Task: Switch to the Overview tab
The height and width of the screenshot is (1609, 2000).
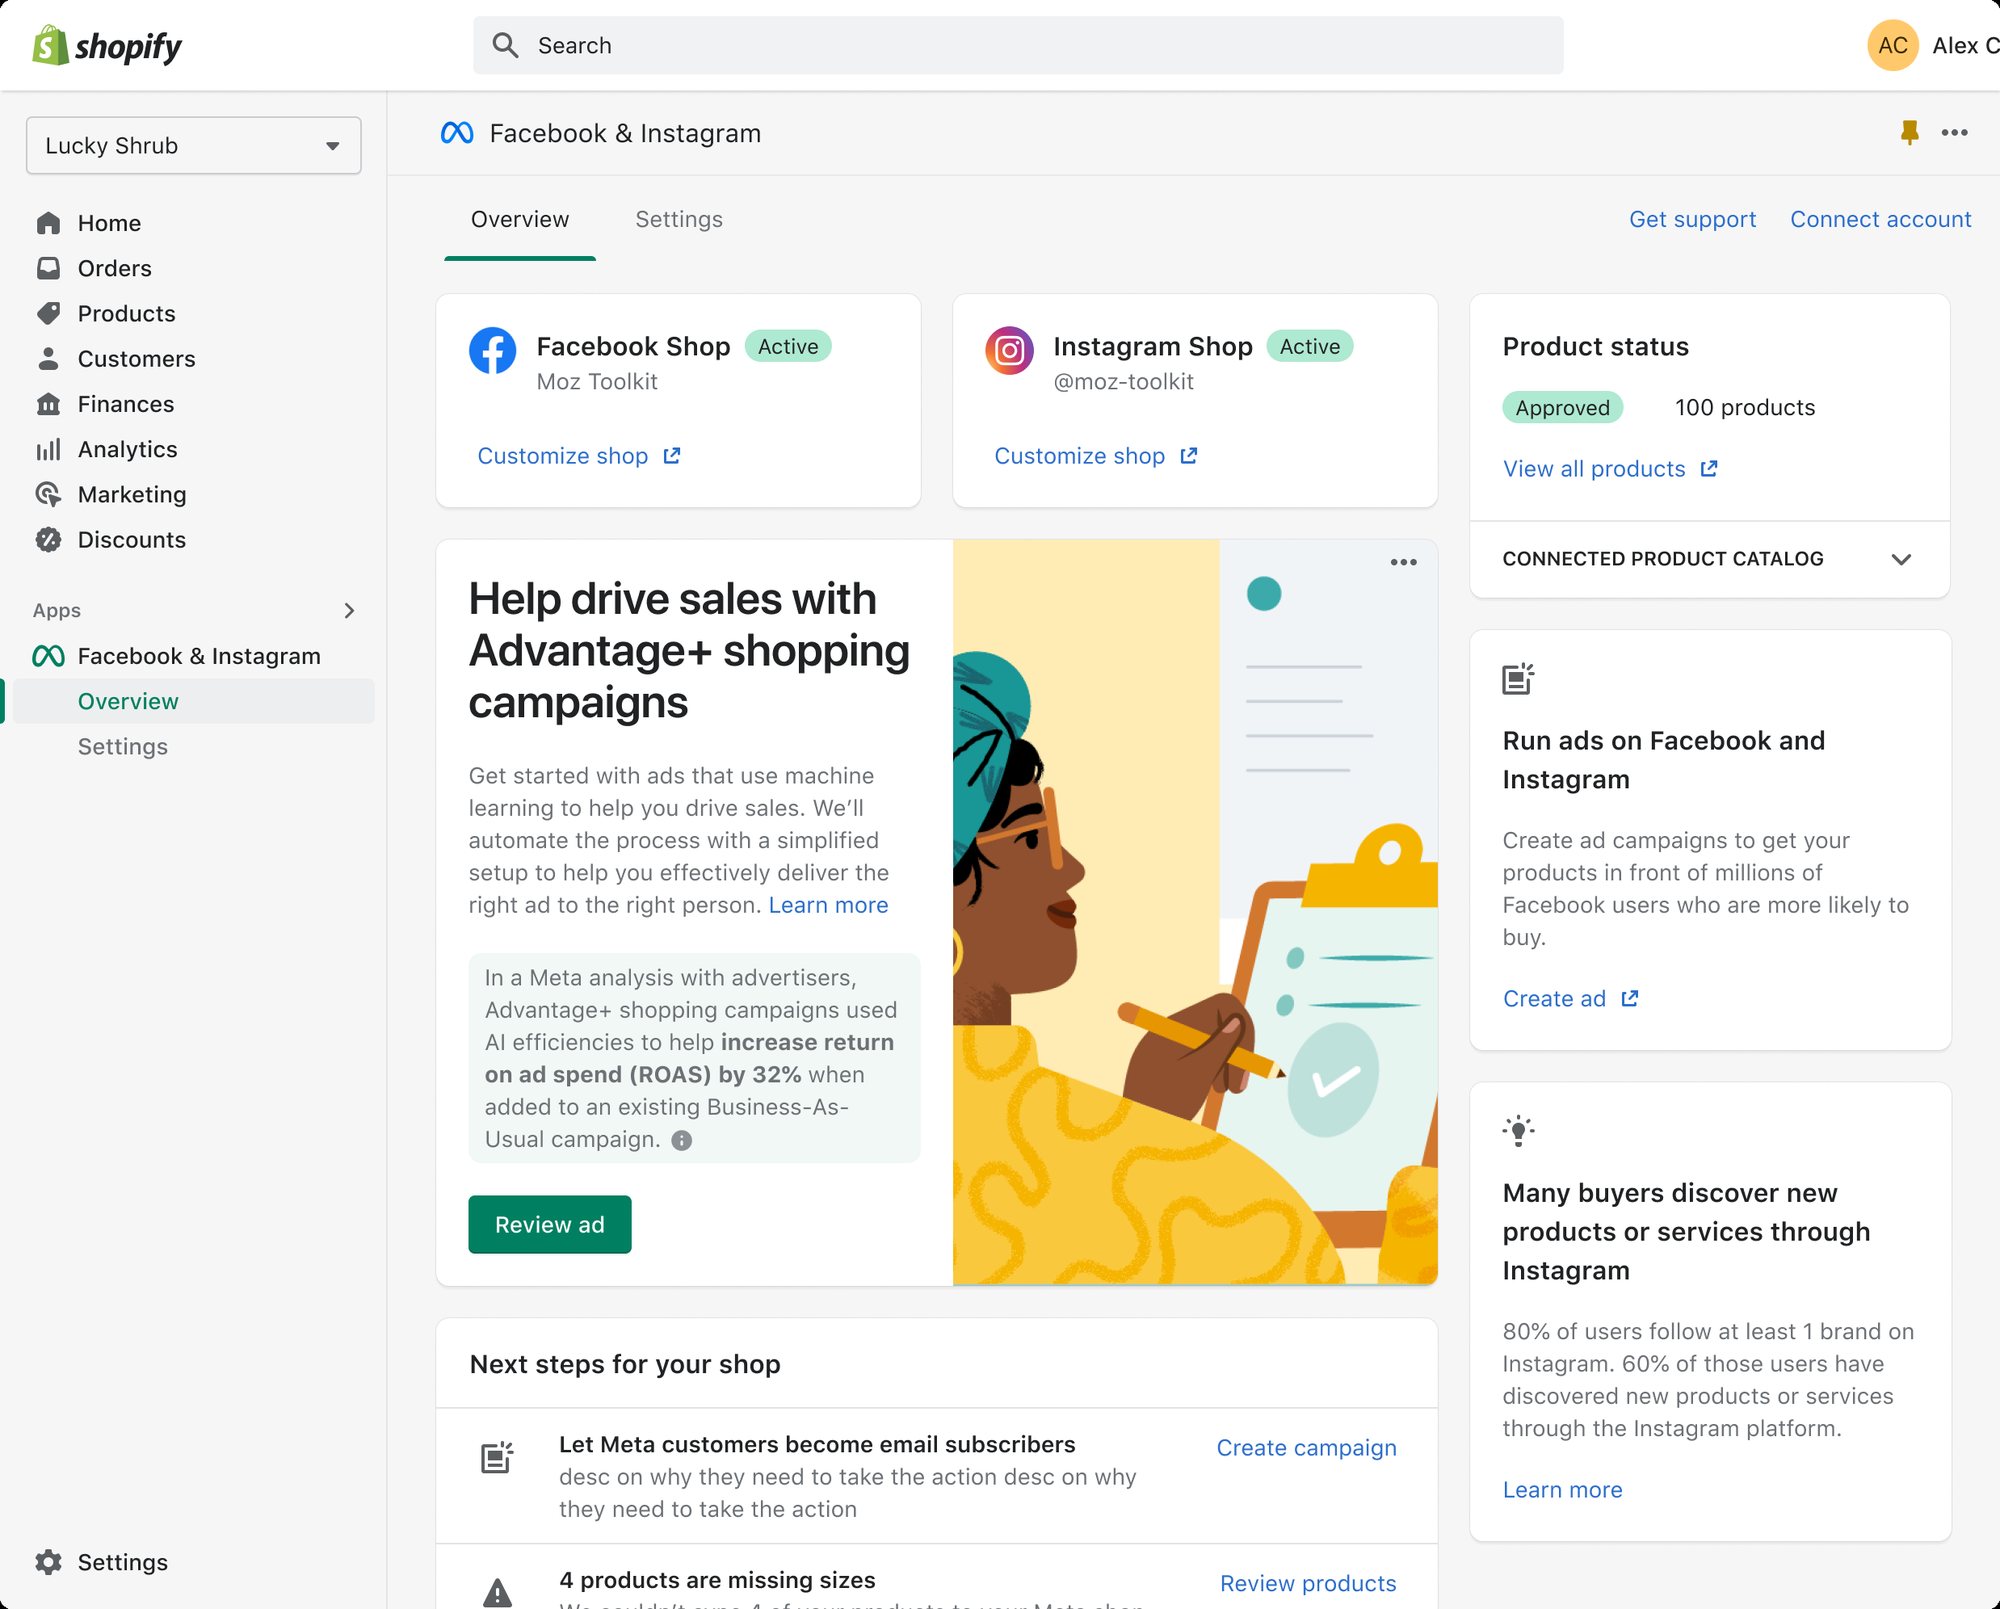Action: click(520, 219)
